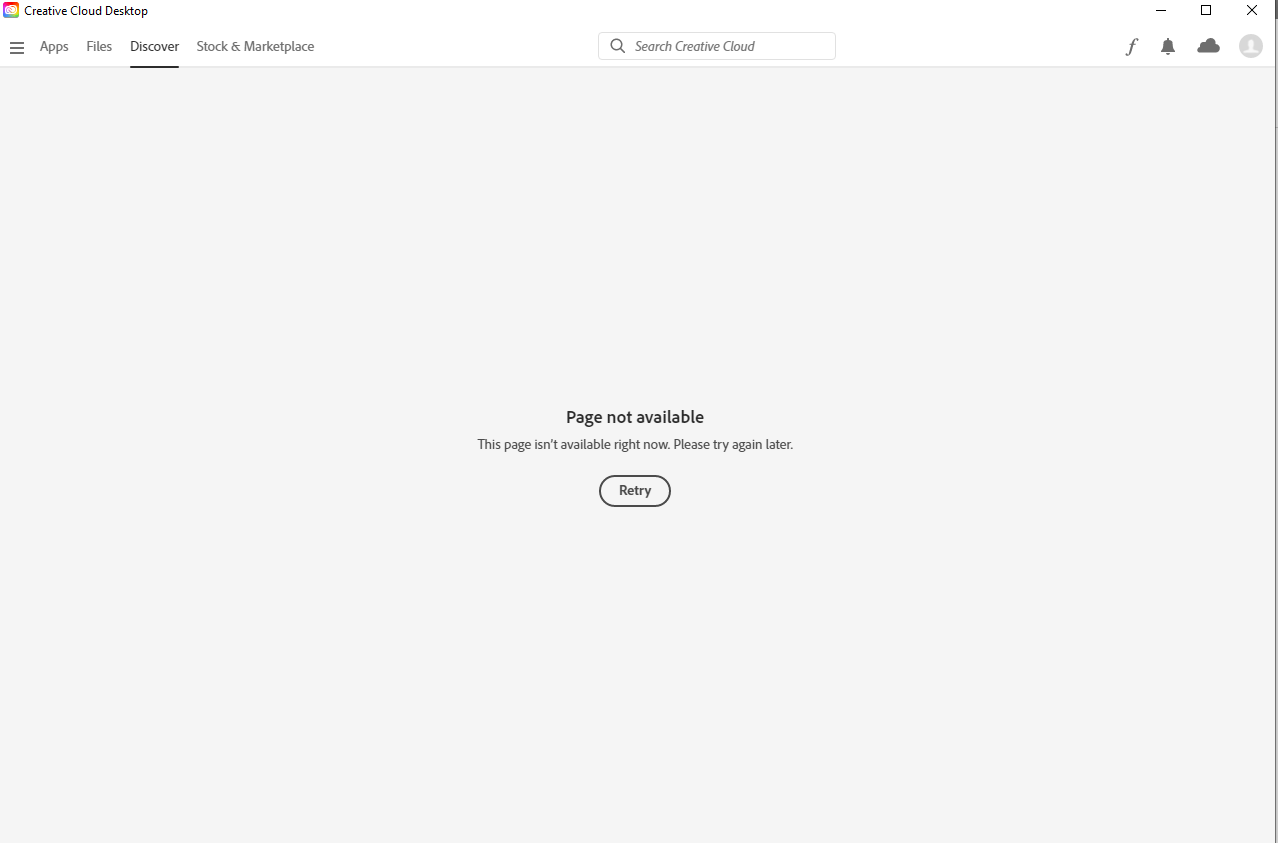This screenshot has width=1278, height=843.
Task: Click the Creative Cloud logo
Action: click(x=10, y=10)
